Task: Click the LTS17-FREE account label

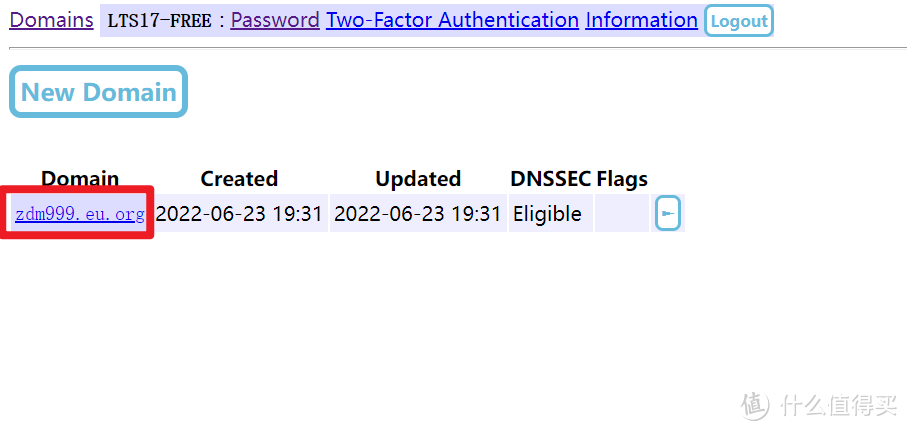Action: [x=160, y=21]
